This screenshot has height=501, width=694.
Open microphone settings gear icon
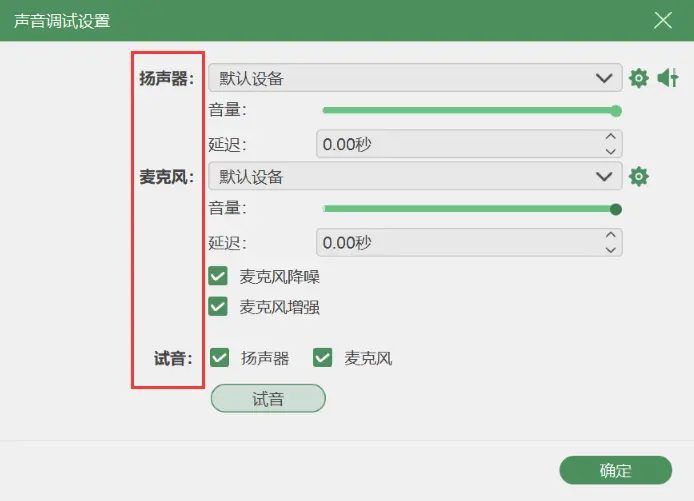[x=638, y=177]
